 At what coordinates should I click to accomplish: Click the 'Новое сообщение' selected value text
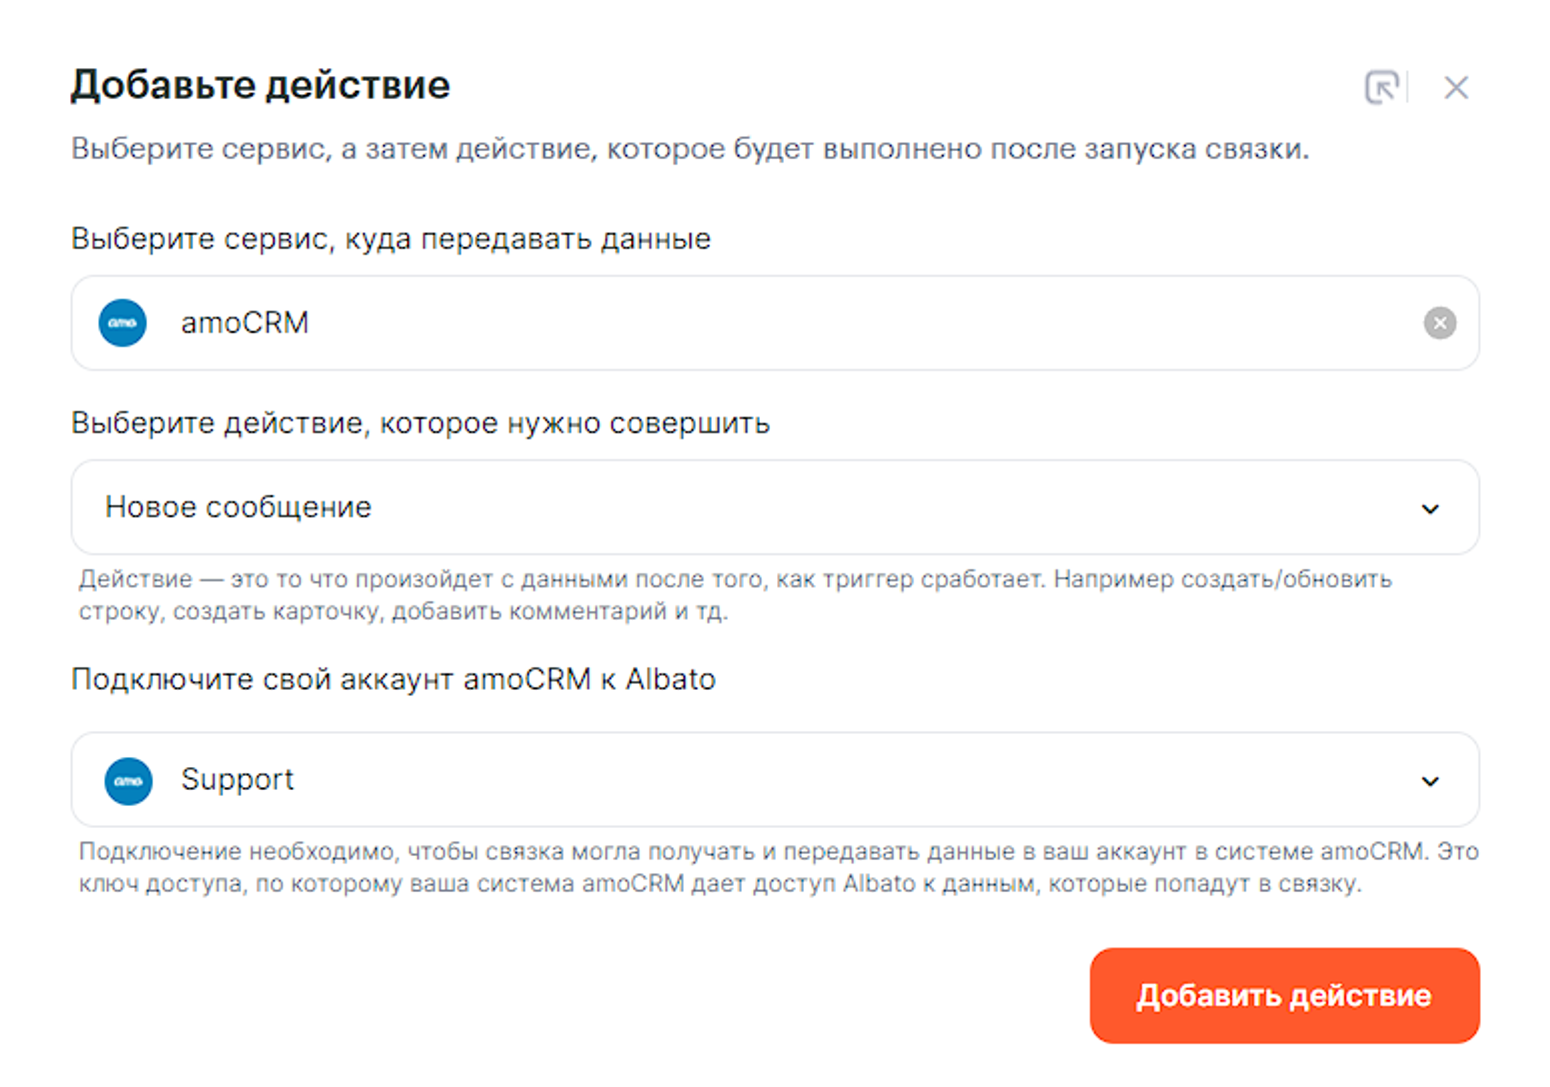[x=238, y=508]
